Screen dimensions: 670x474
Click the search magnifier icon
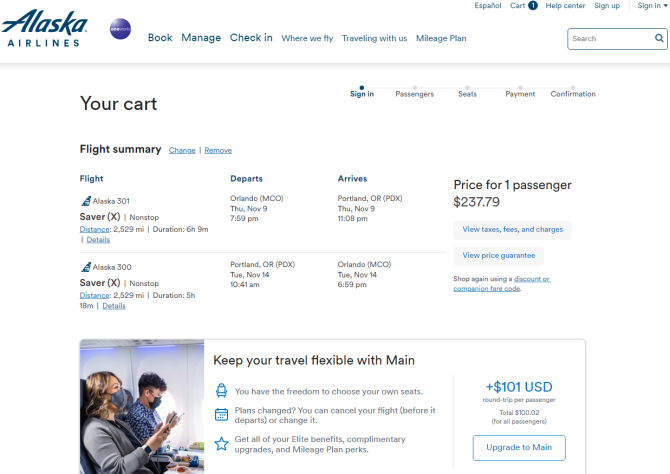tap(659, 38)
